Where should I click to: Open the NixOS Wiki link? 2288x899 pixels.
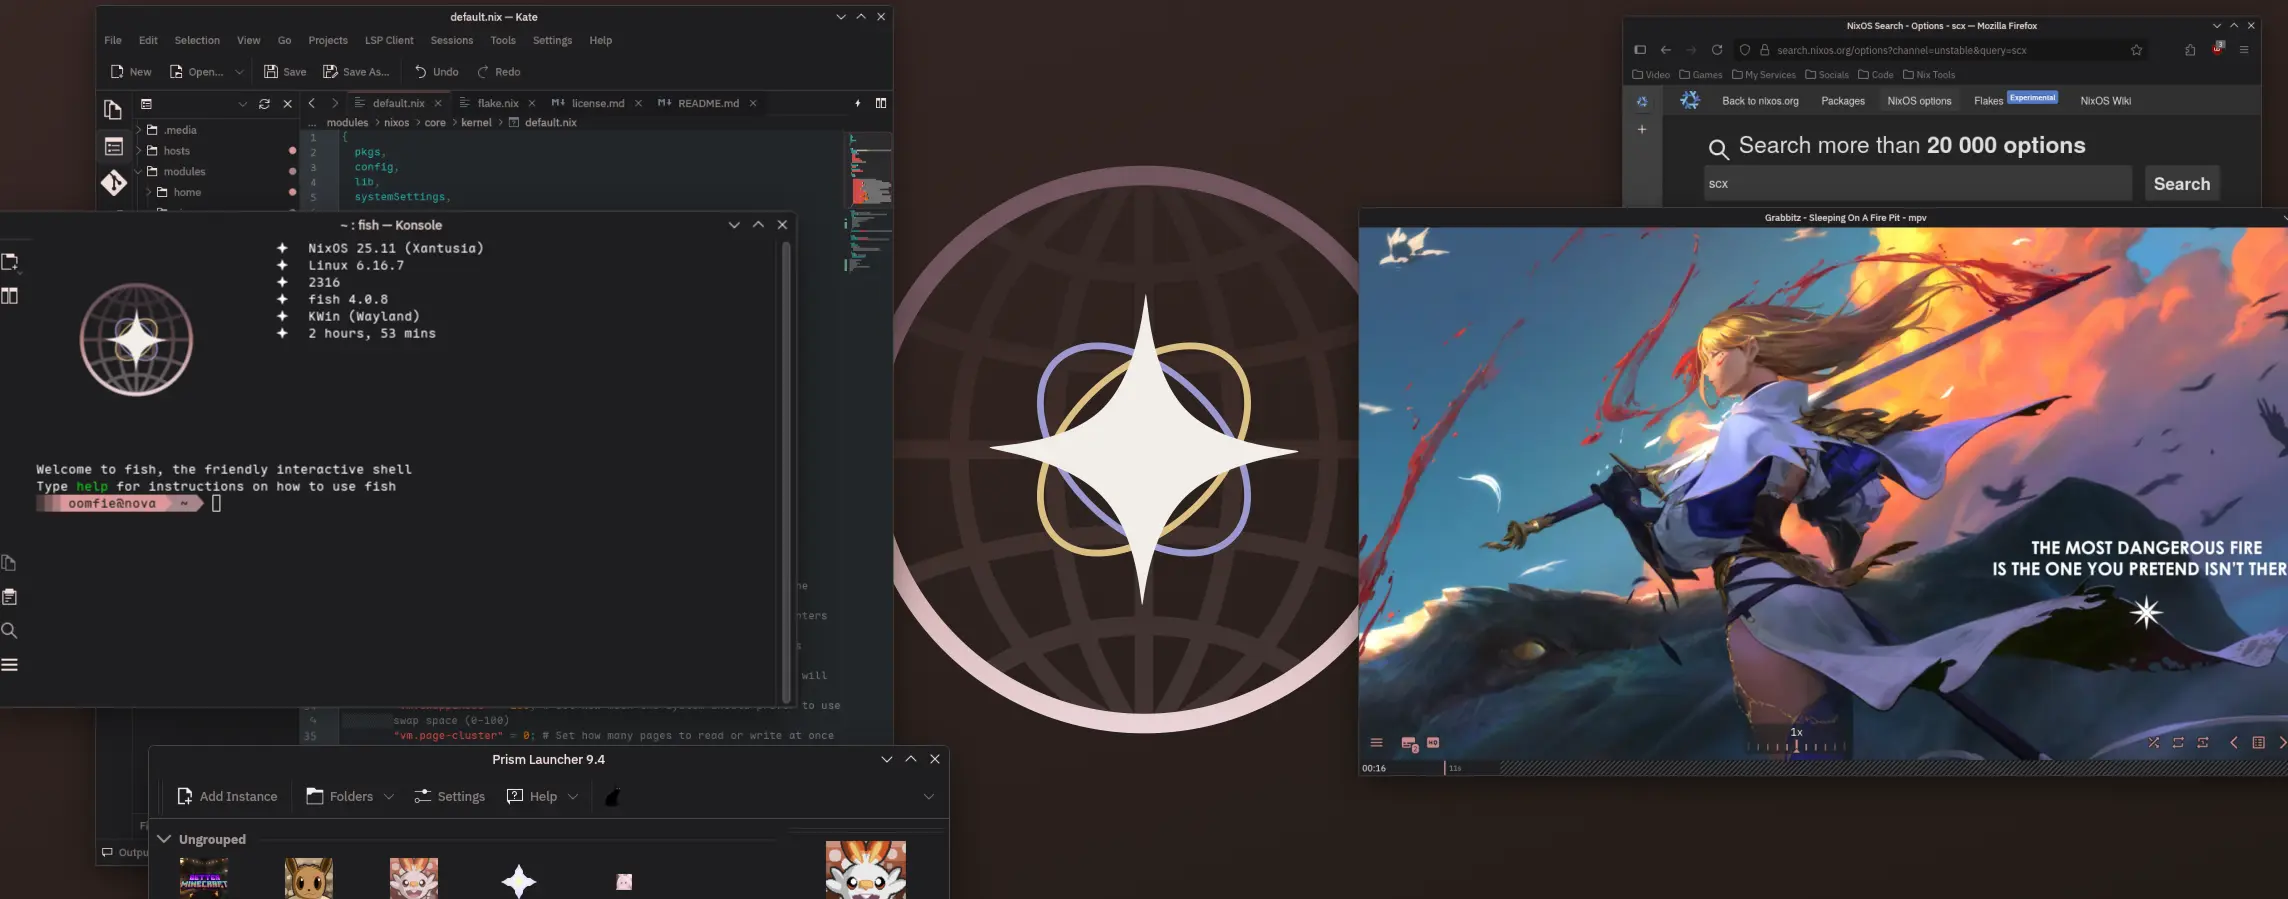pos(2105,101)
